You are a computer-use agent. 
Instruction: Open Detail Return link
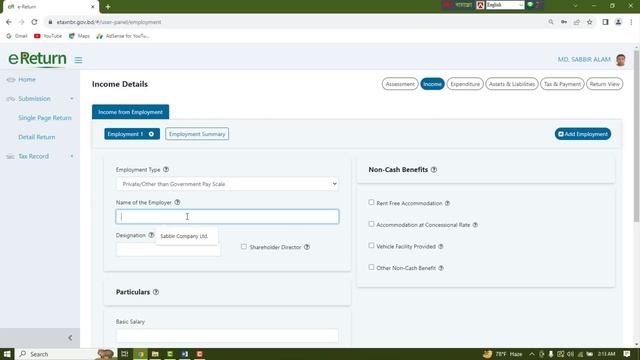pyautogui.click(x=37, y=137)
